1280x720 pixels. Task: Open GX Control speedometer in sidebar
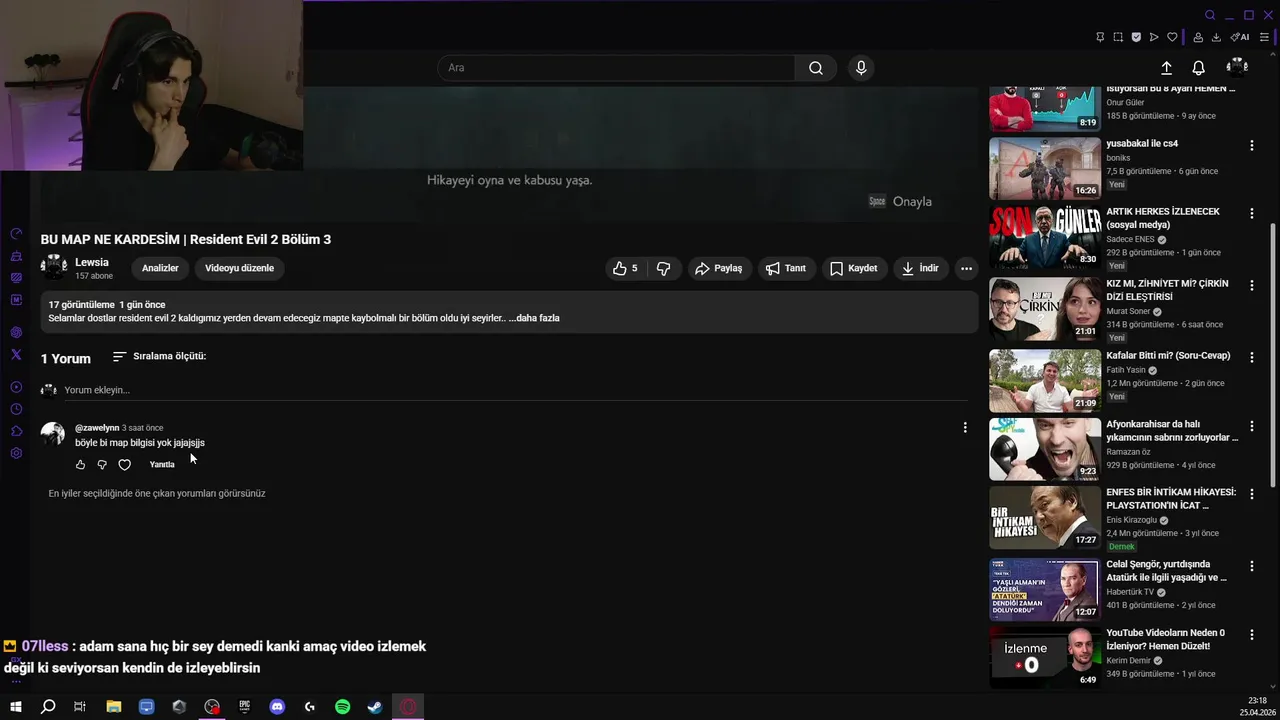pos(16,234)
